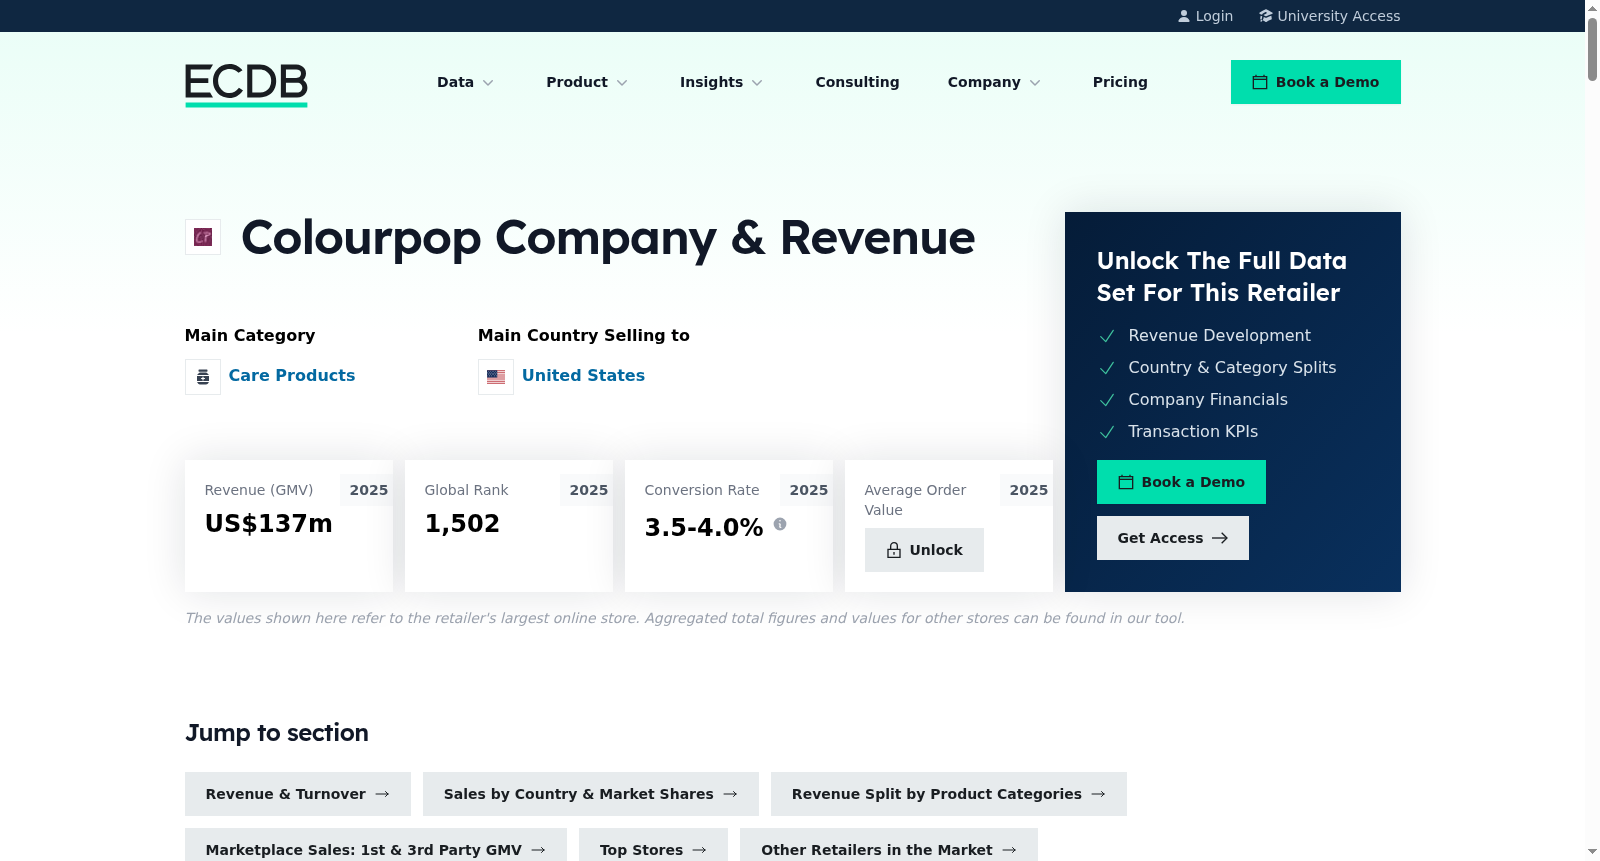Unlock the Average Order Value
1600x861 pixels.
(924, 550)
